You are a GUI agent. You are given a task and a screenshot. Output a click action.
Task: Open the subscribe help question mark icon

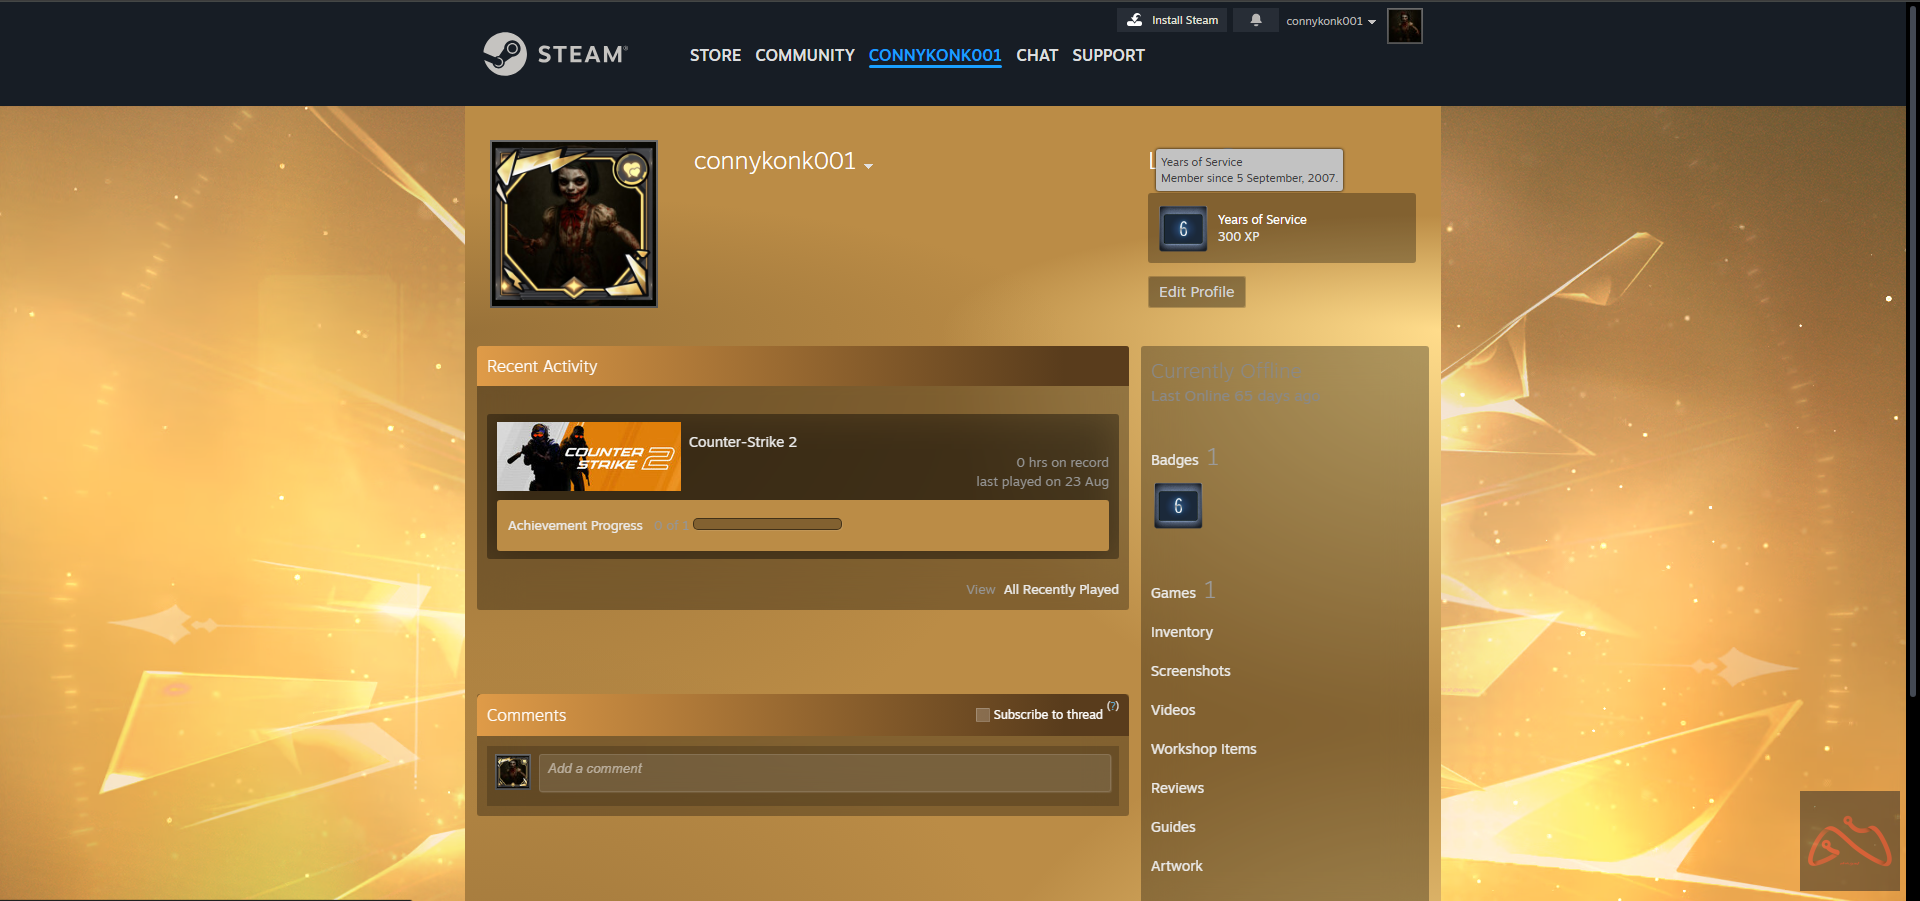1113,706
